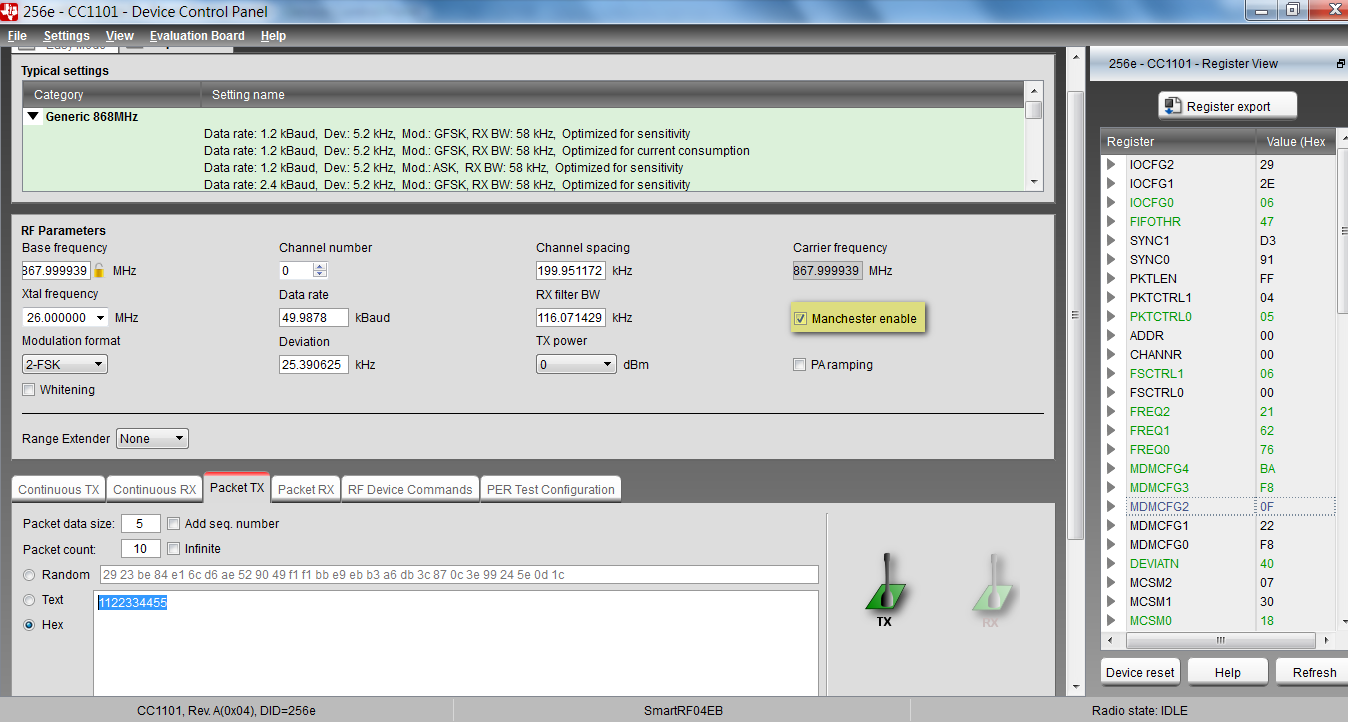Enable PA ramping

tap(800, 365)
